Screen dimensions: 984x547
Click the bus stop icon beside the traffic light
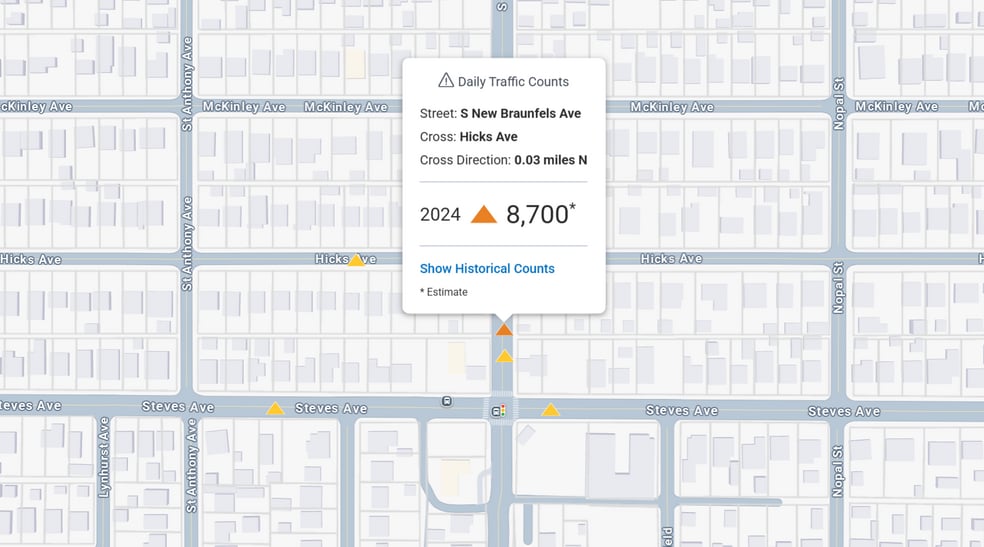tap(495, 410)
